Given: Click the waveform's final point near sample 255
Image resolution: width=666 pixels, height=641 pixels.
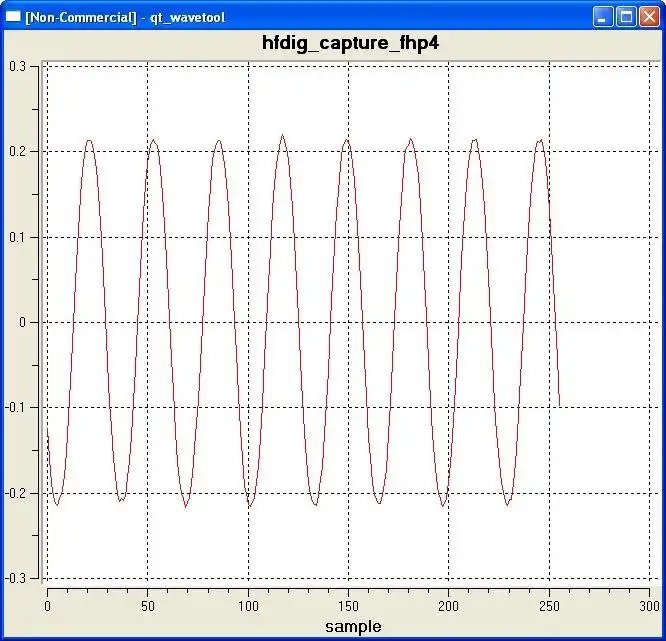Looking at the screenshot, I should point(559,405).
